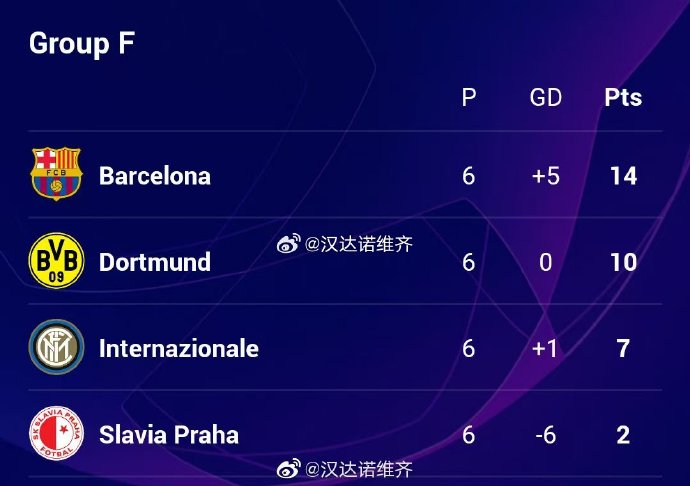Click the Pts column header
Screen dimensions: 690x486
(623, 97)
